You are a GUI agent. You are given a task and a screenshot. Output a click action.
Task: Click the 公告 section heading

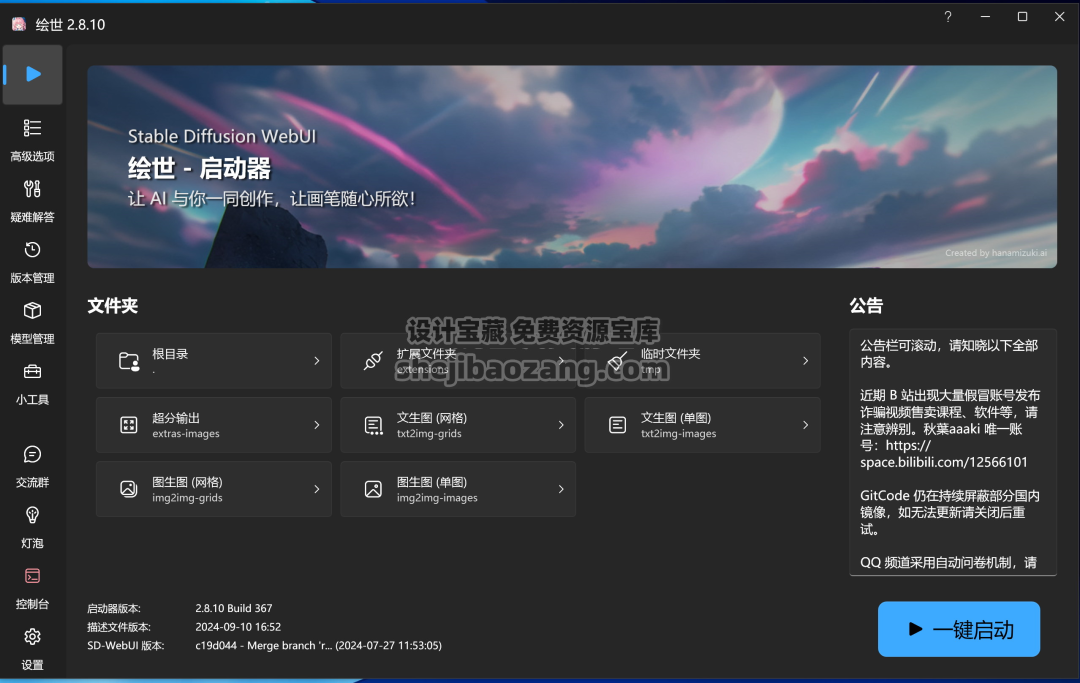point(866,306)
